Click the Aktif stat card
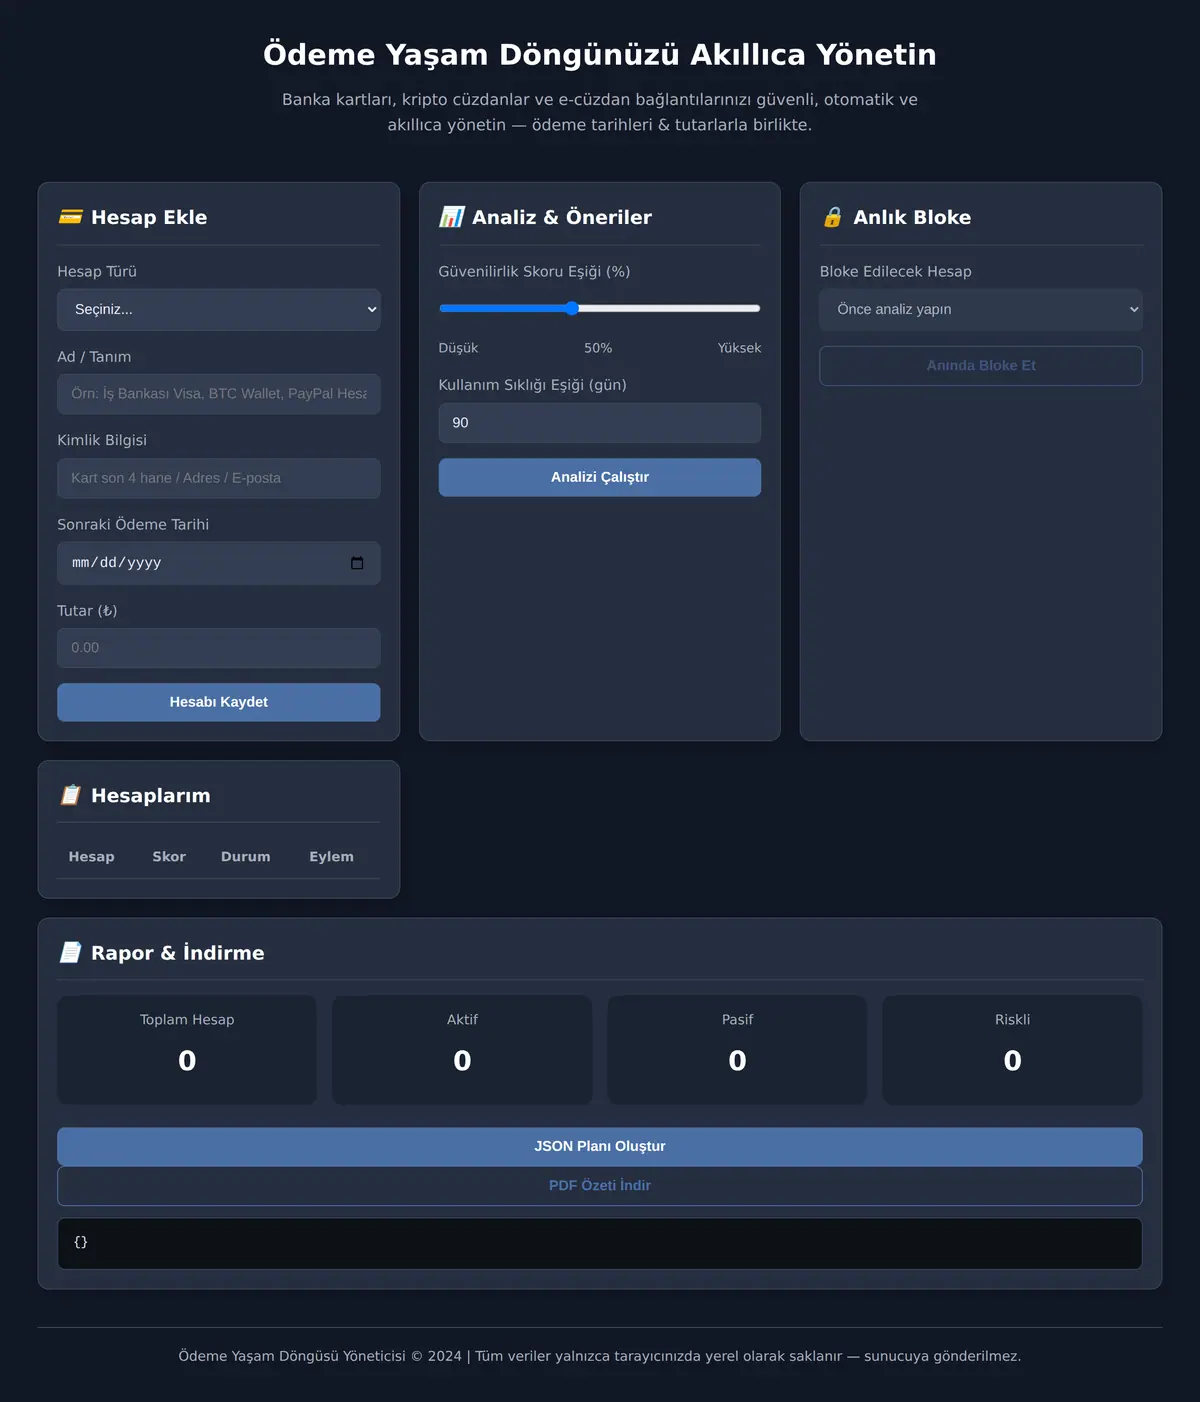1200x1402 pixels. point(462,1050)
